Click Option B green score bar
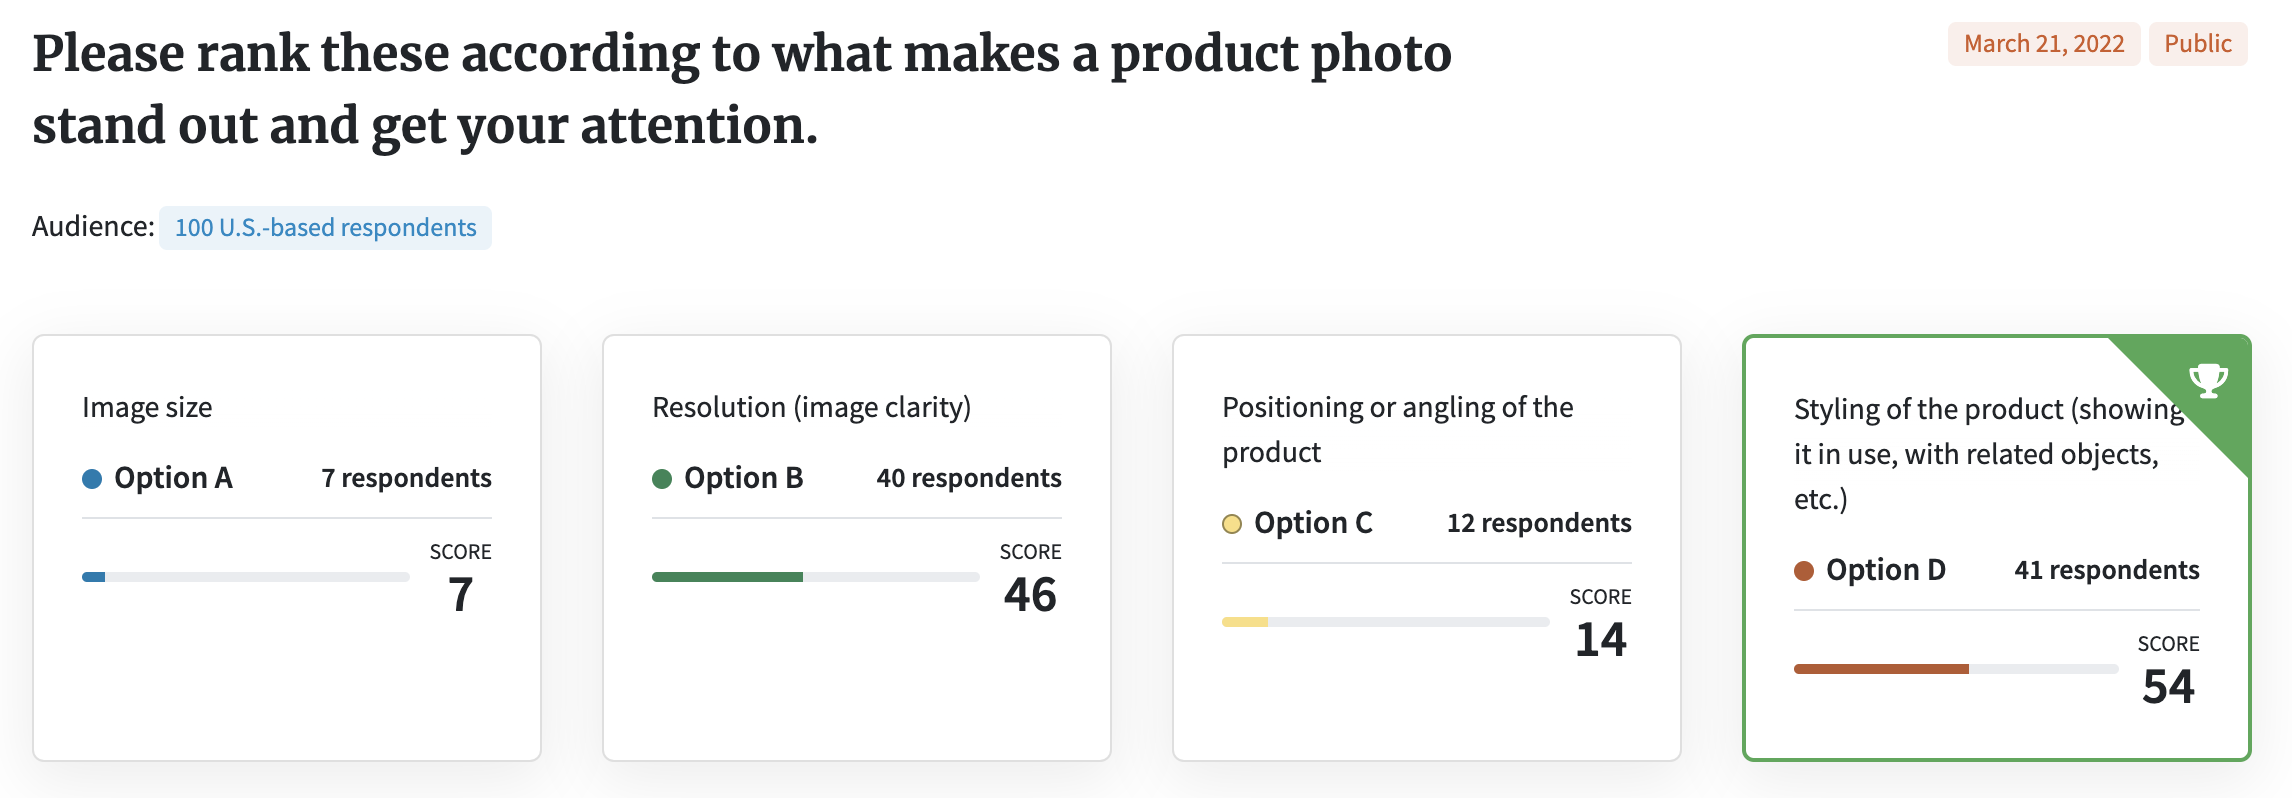Screen dimensions: 2292x798 [x=816, y=577]
